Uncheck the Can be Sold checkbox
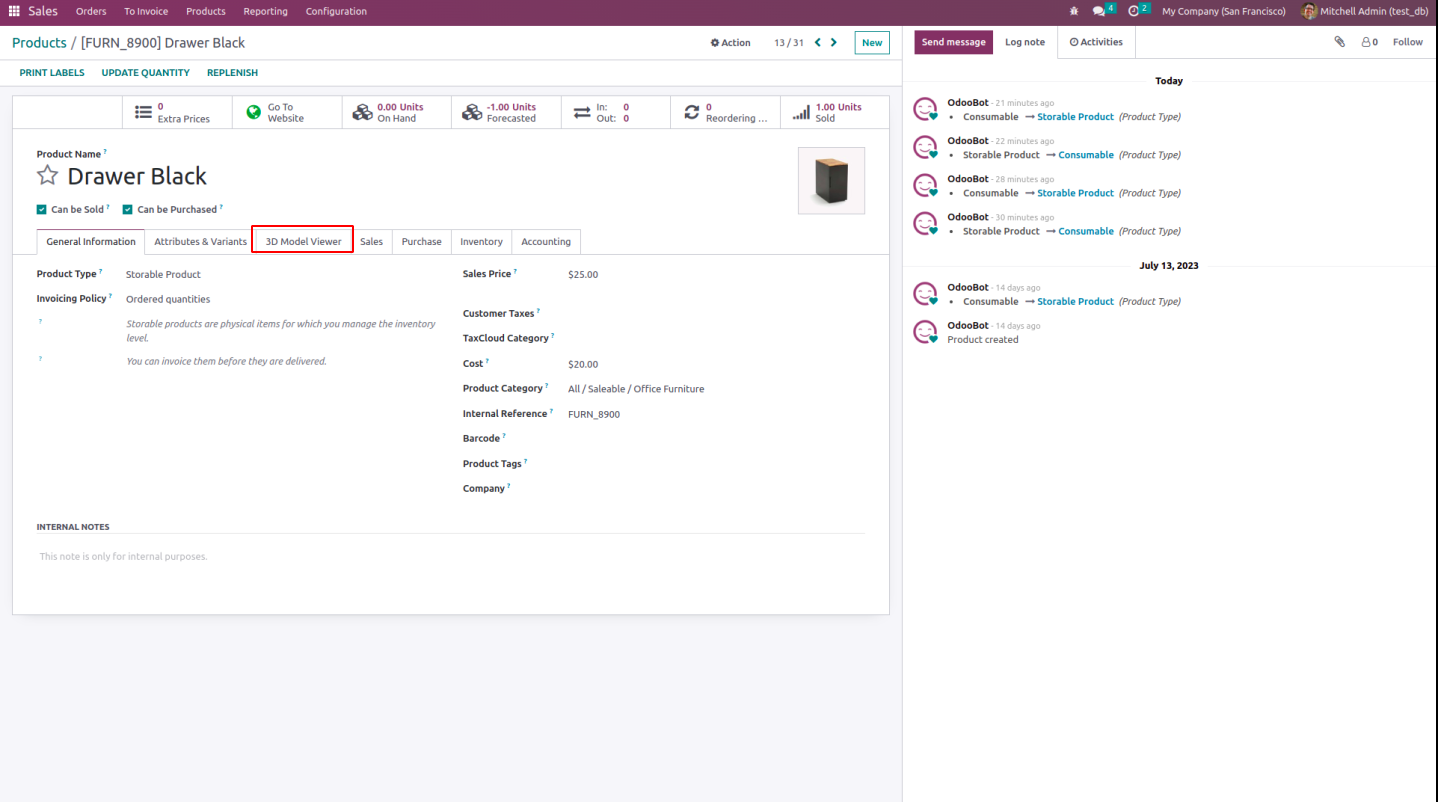Viewport: 1438px width, 802px height. point(42,210)
